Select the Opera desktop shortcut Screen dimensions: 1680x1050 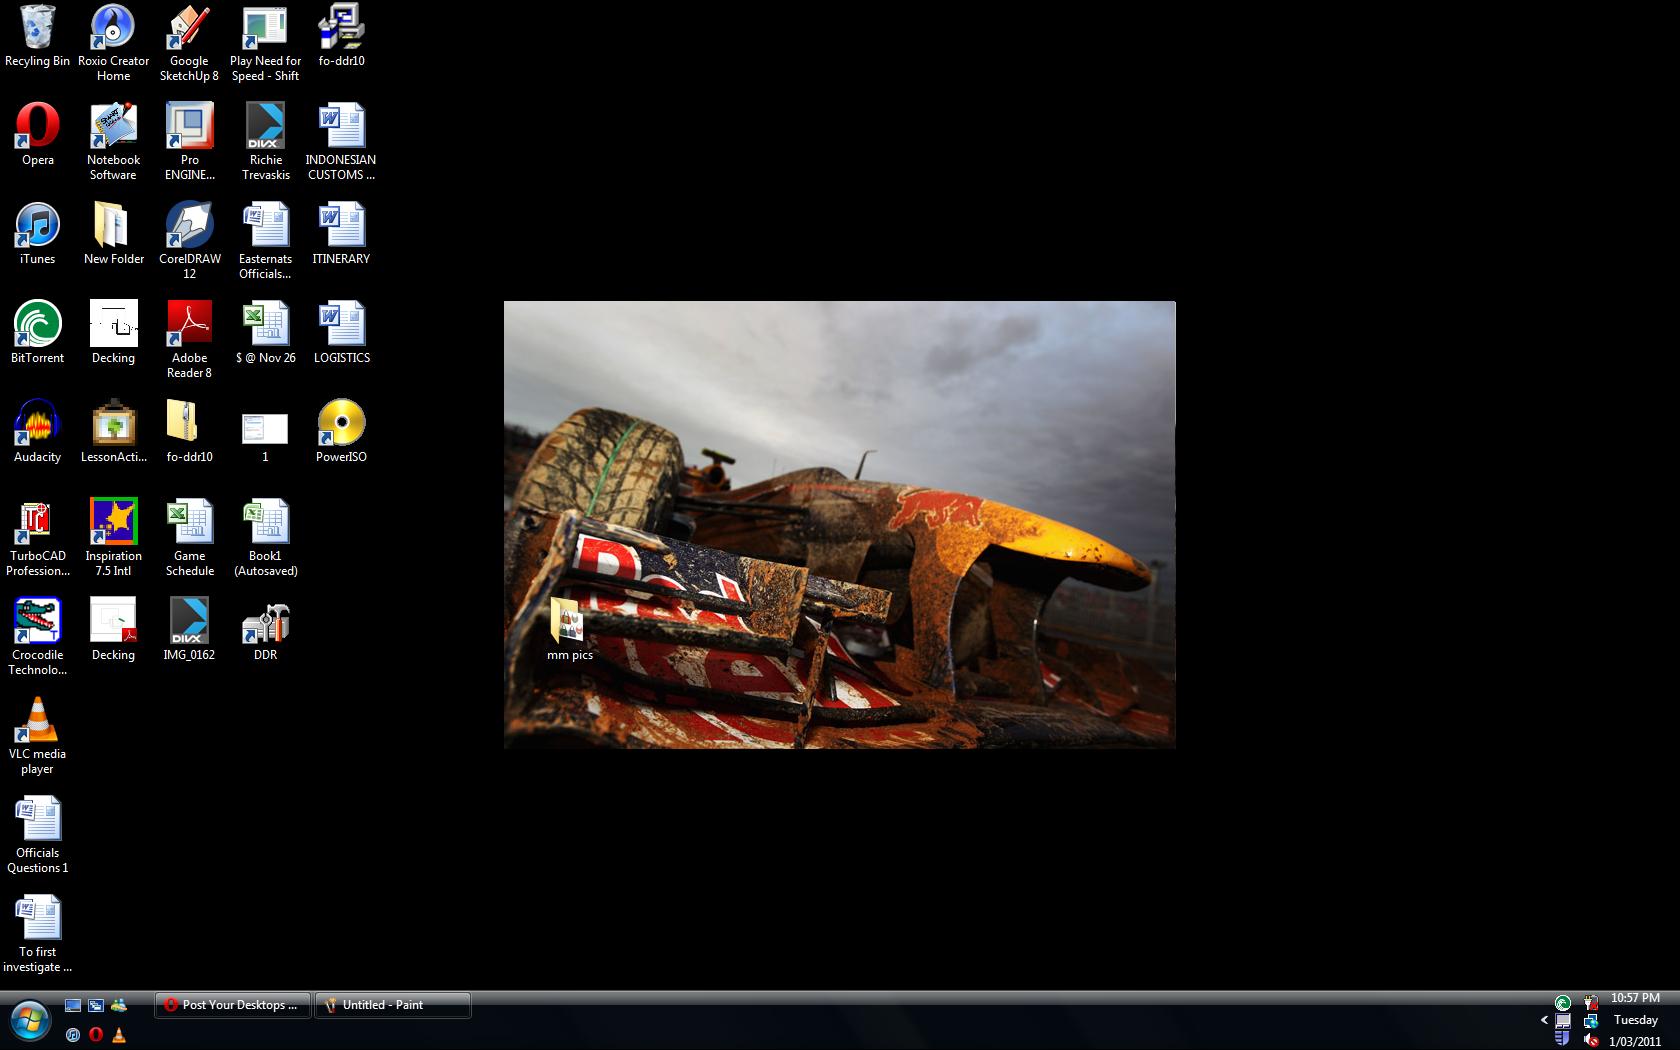coord(37,135)
